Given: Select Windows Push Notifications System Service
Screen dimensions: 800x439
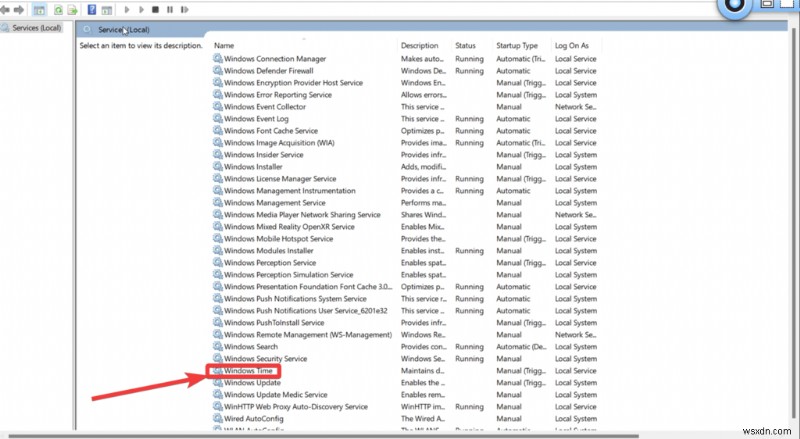Looking at the screenshot, I should pos(295,299).
